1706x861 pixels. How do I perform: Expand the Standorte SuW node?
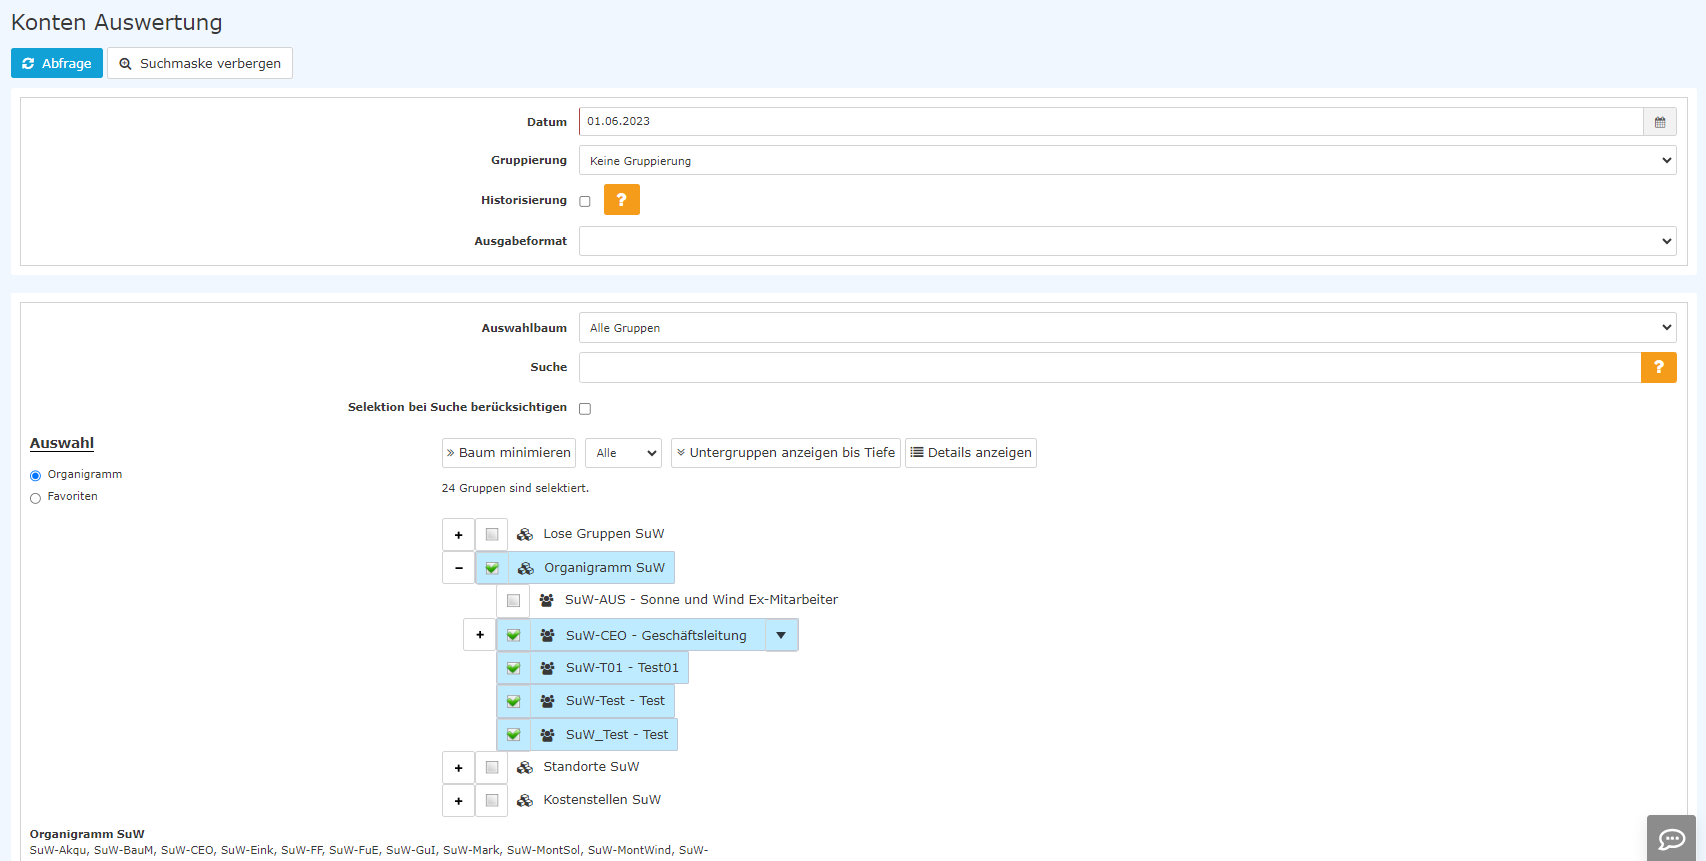point(458,767)
